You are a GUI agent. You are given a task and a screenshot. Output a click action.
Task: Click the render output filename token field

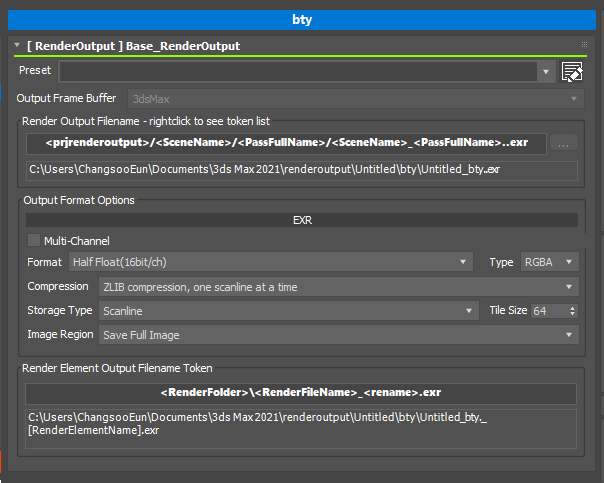click(x=286, y=144)
